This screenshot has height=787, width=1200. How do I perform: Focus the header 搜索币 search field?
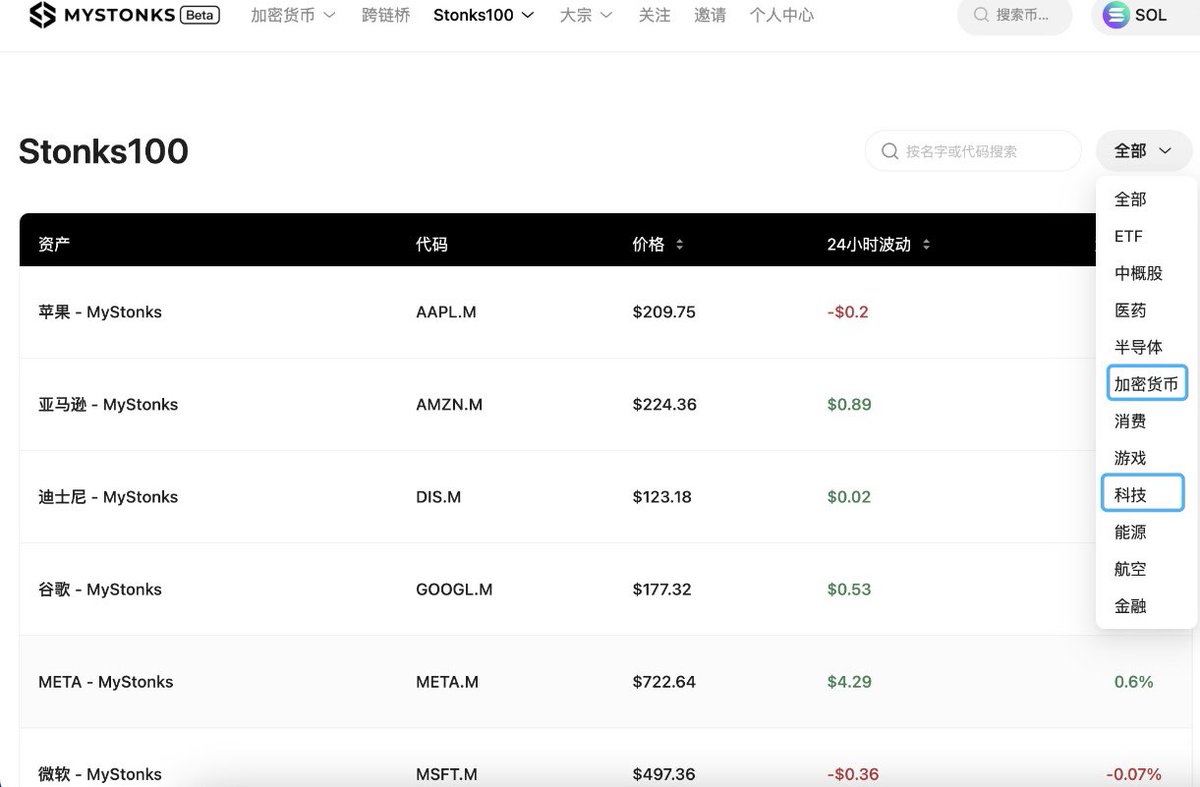1014,15
